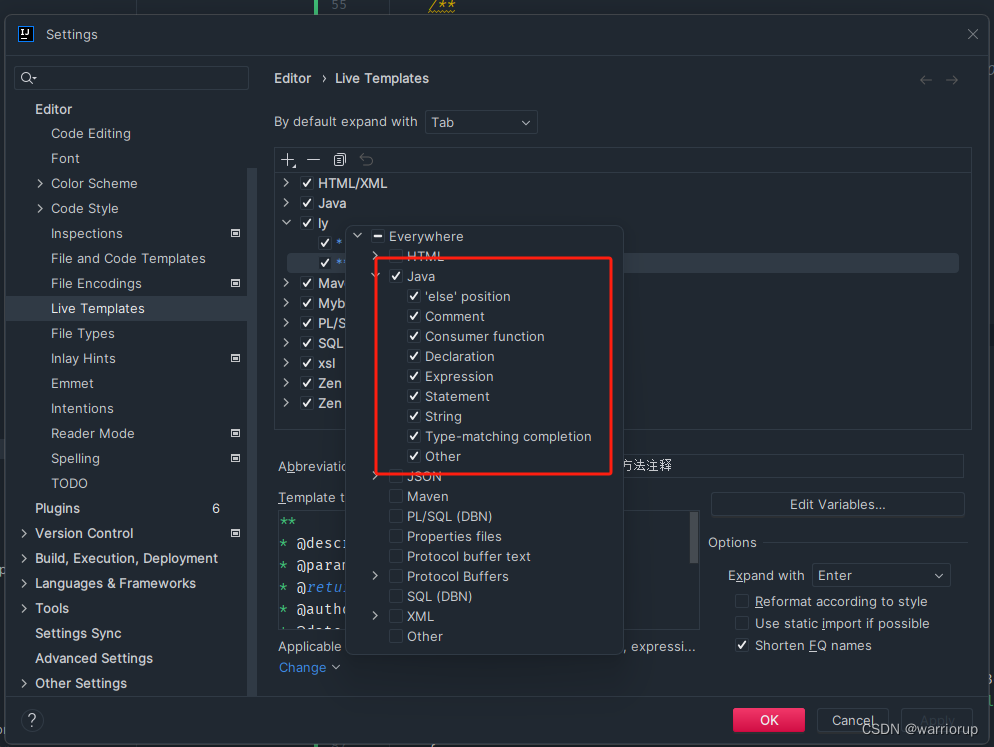Viewport: 994px width, 747px height.
Task: Click the project-level icon beside File Encodings
Action: (x=235, y=283)
